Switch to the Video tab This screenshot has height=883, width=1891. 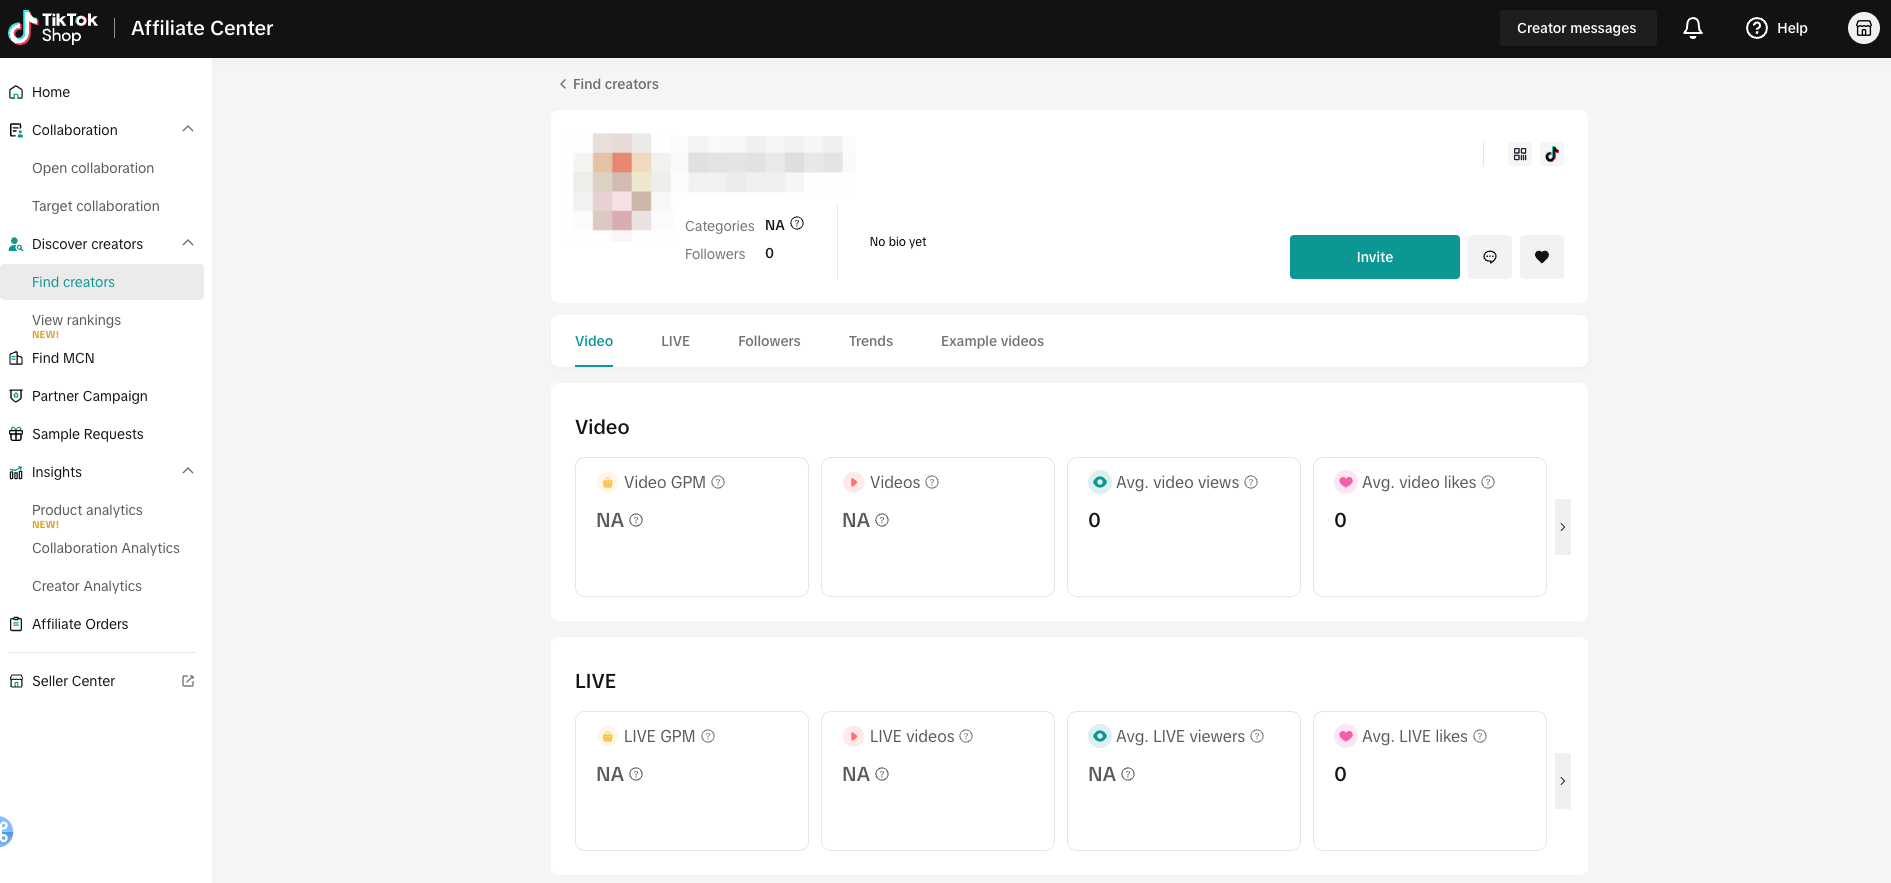[594, 341]
